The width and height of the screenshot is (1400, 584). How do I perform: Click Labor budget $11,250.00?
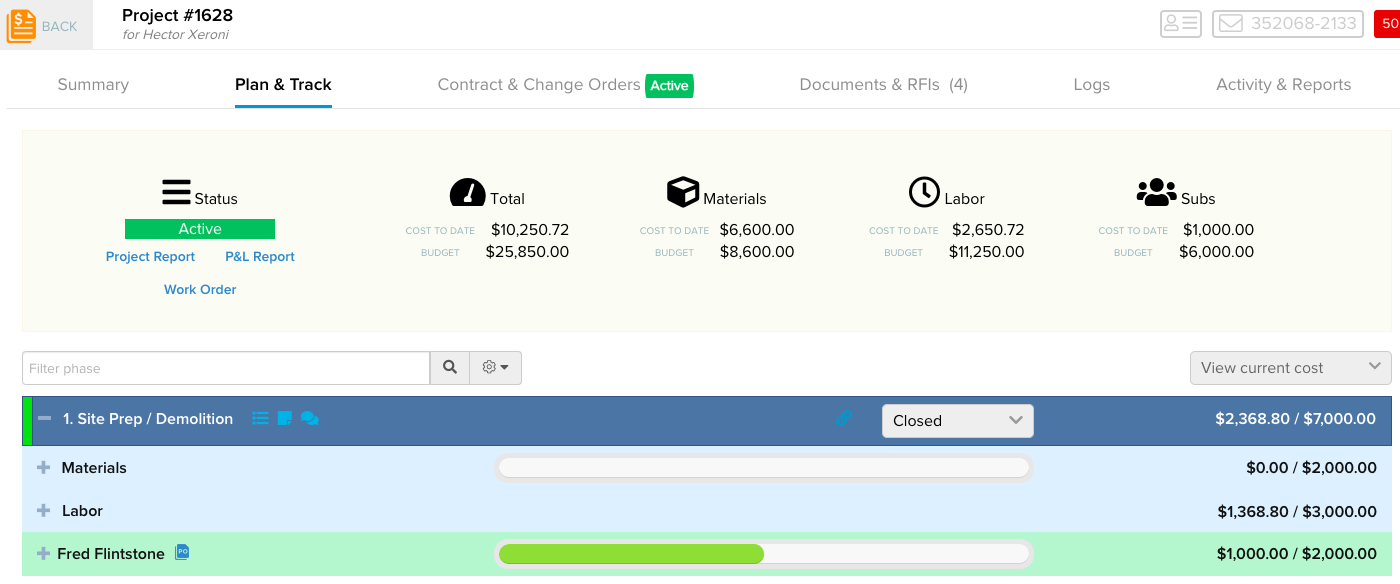click(986, 252)
